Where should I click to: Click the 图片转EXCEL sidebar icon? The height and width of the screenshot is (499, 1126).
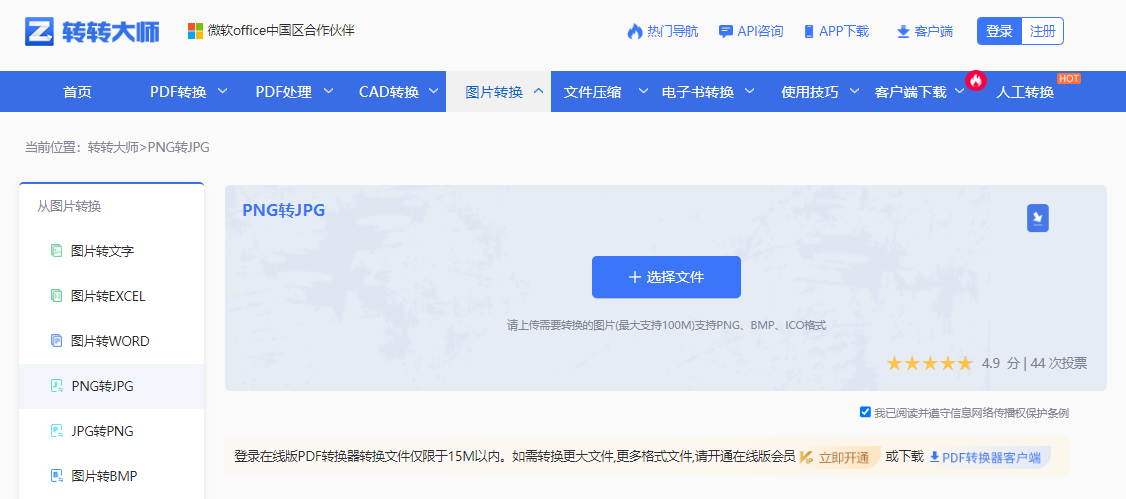point(57,296)
